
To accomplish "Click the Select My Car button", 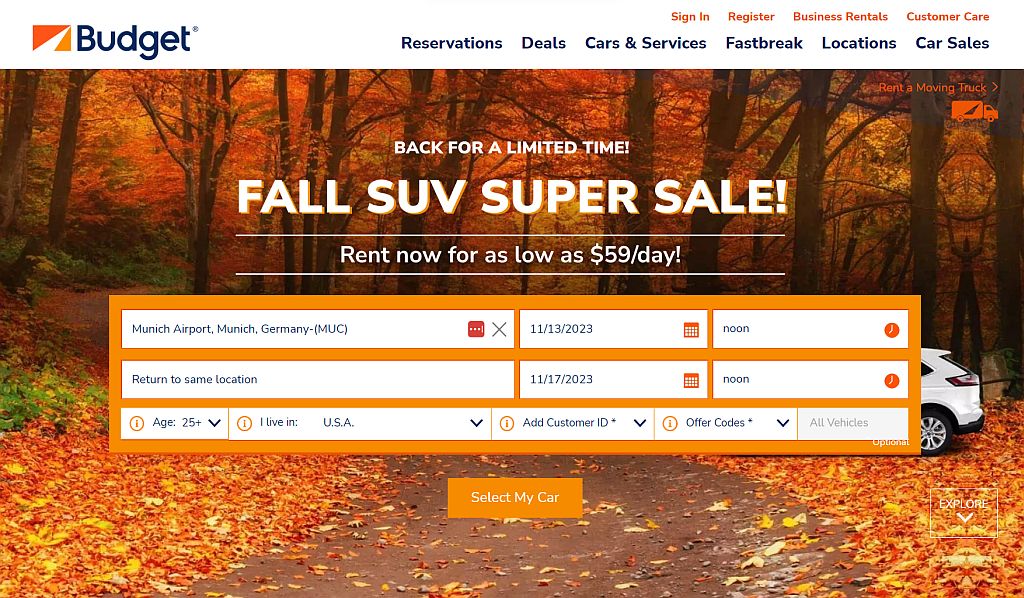I will (x=515, y=497).
